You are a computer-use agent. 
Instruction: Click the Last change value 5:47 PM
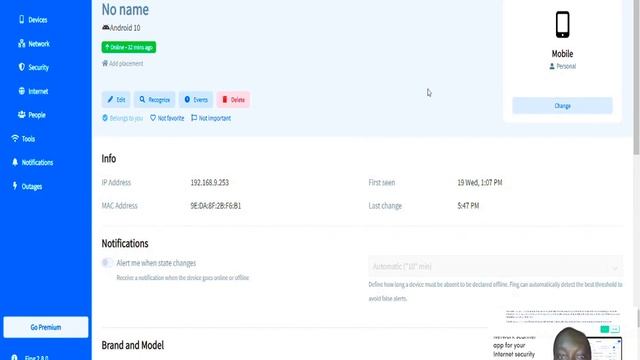468,206
